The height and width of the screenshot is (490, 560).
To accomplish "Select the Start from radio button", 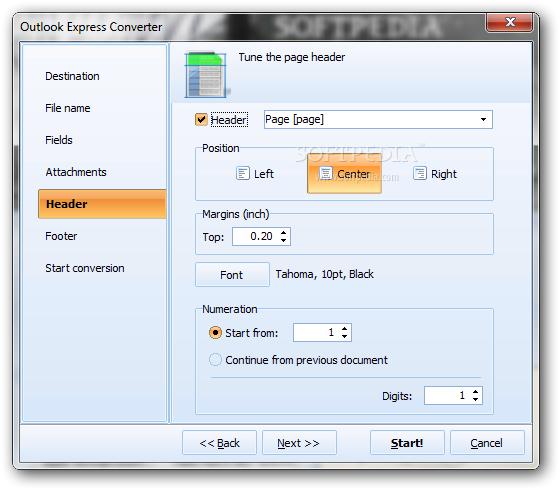I will tap(215, 332).
